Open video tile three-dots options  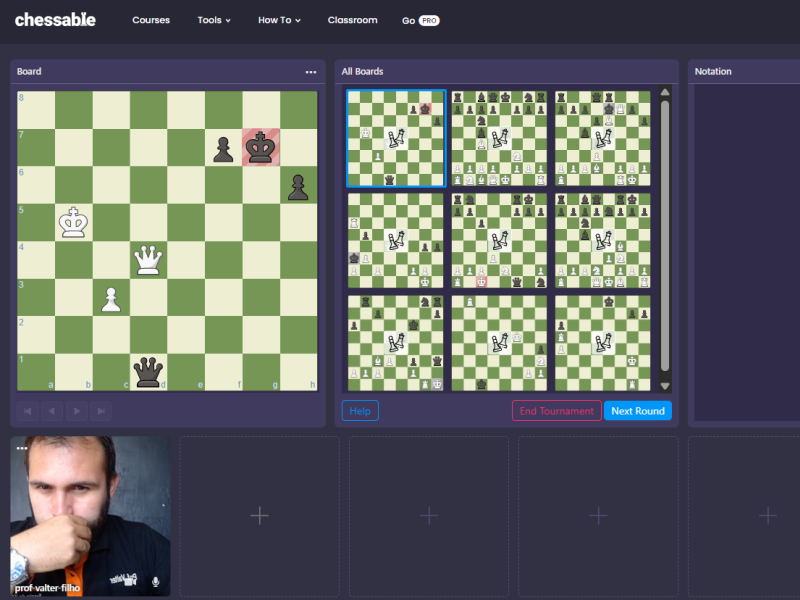pos(21,448)
